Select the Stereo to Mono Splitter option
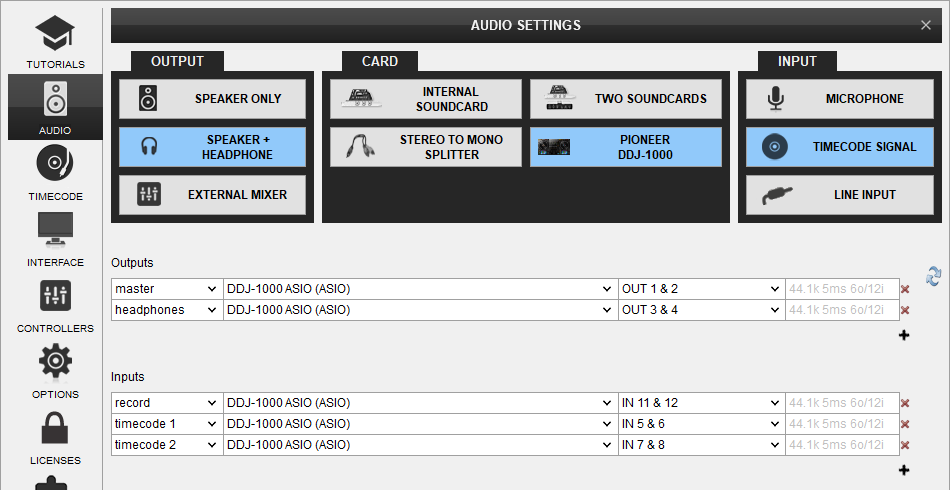950x490 pixels. (426, 147)
